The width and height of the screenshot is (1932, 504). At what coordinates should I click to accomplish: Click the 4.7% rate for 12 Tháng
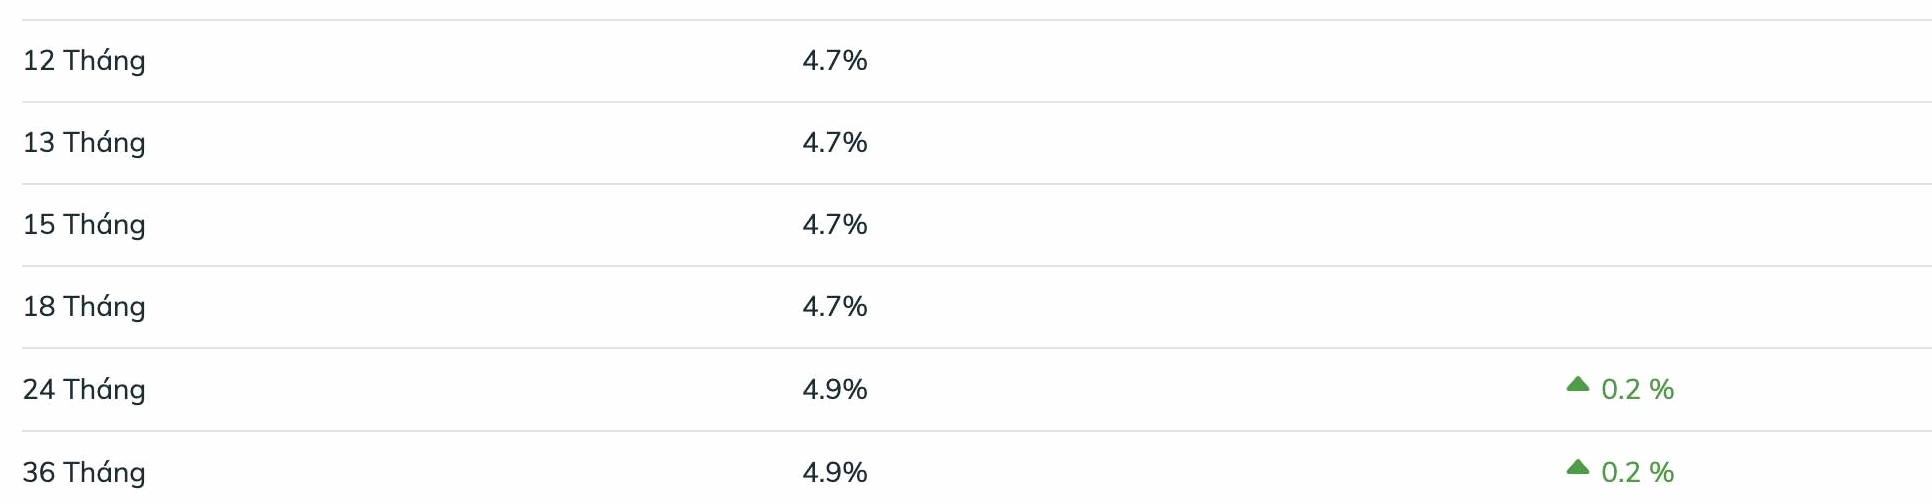click(834, 61)
